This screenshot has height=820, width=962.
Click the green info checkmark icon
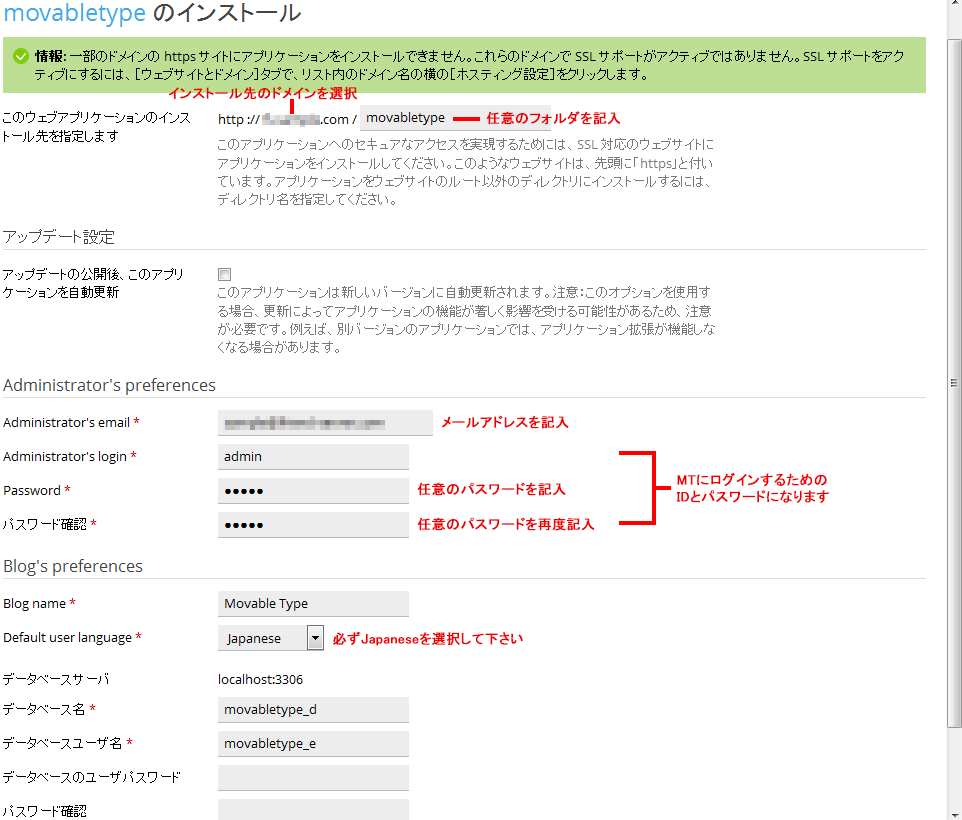tap(21, 56)
